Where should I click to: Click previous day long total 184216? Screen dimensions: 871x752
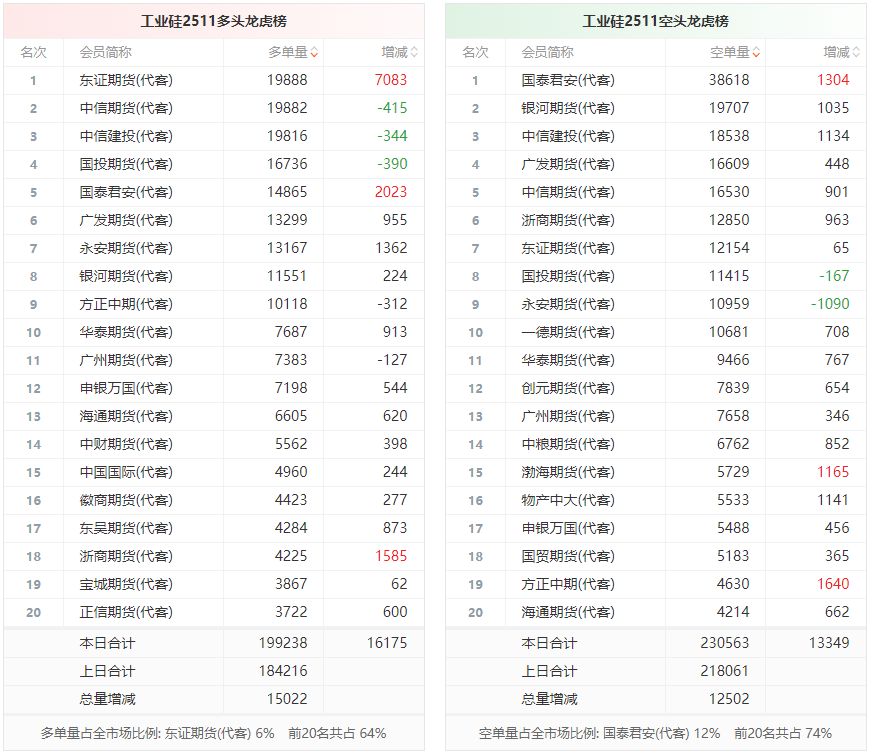[x=283, y=671]
